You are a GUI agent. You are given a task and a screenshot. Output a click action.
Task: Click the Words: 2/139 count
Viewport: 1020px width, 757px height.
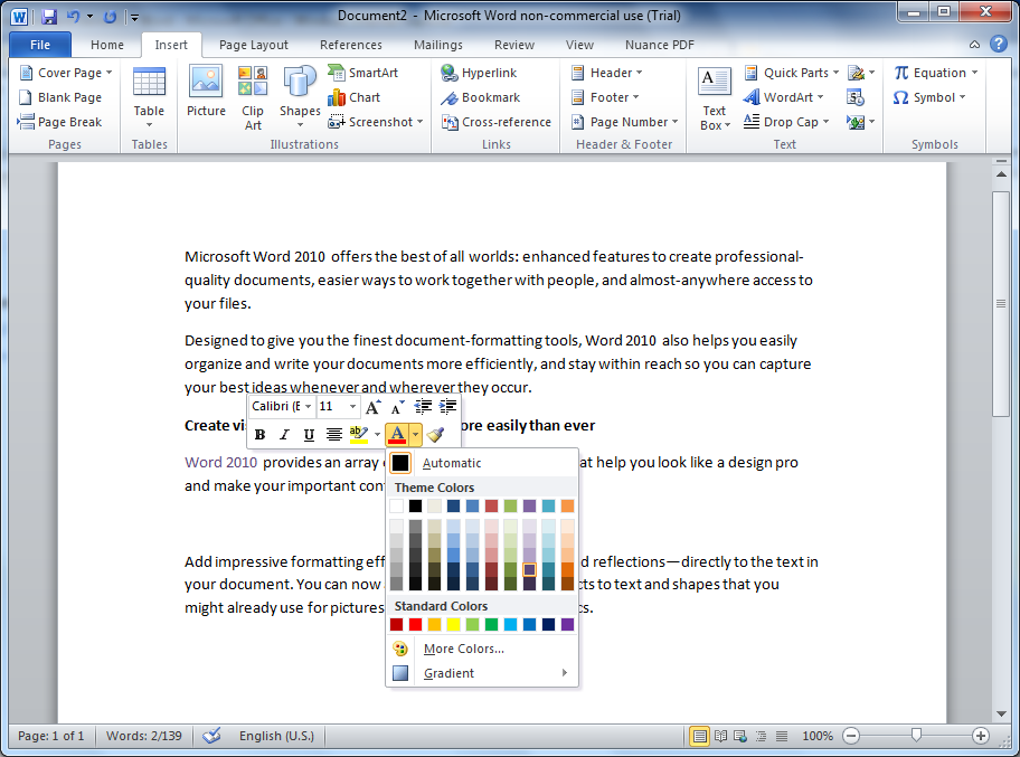click(144, 736)
